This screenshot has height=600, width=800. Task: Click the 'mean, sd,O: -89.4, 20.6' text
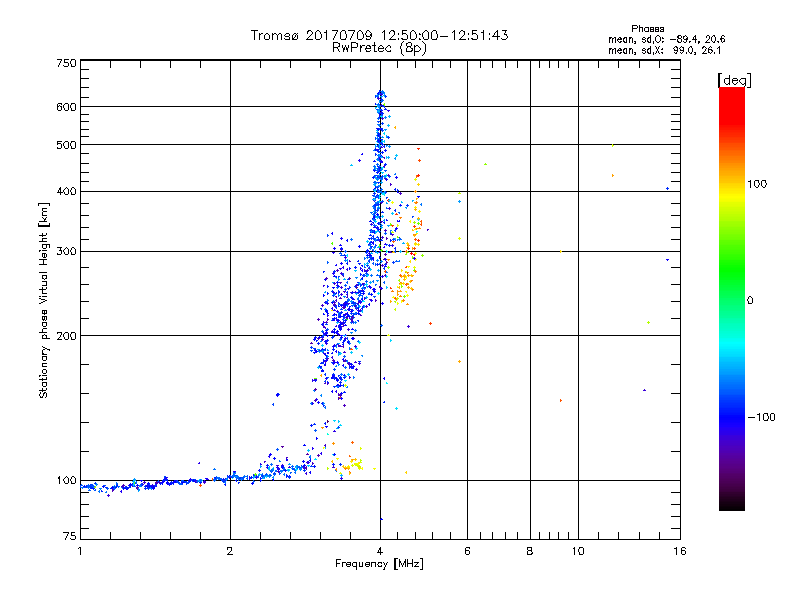(666, 39)
